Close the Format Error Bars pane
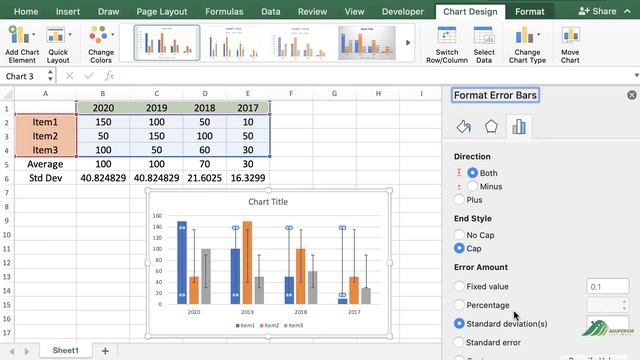 [x=631, y=95]
